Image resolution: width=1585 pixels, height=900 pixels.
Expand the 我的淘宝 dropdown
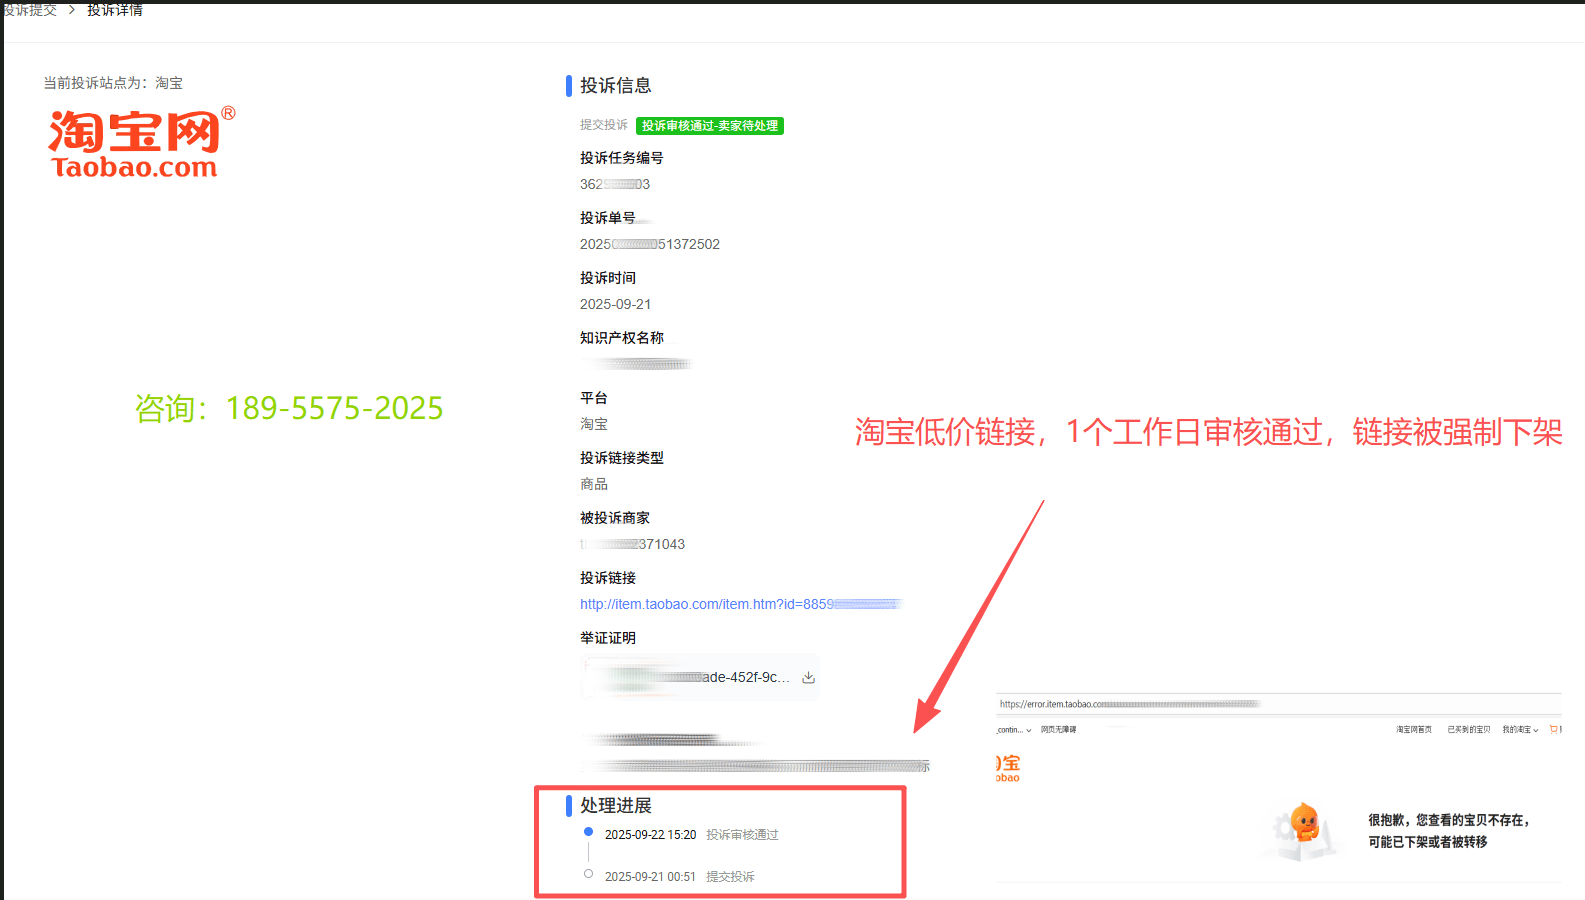click(1520, 730)
